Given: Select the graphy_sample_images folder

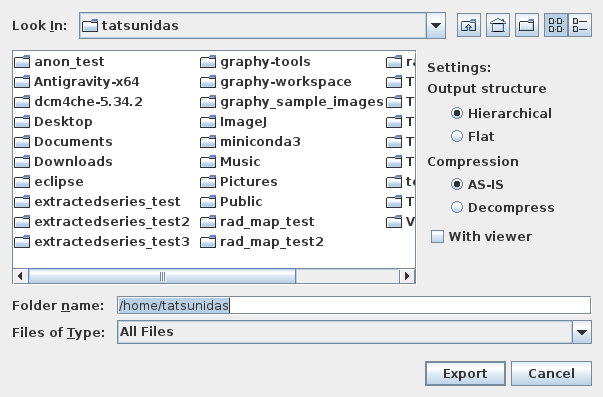Looking at the screenshot, I should point(292,102).
